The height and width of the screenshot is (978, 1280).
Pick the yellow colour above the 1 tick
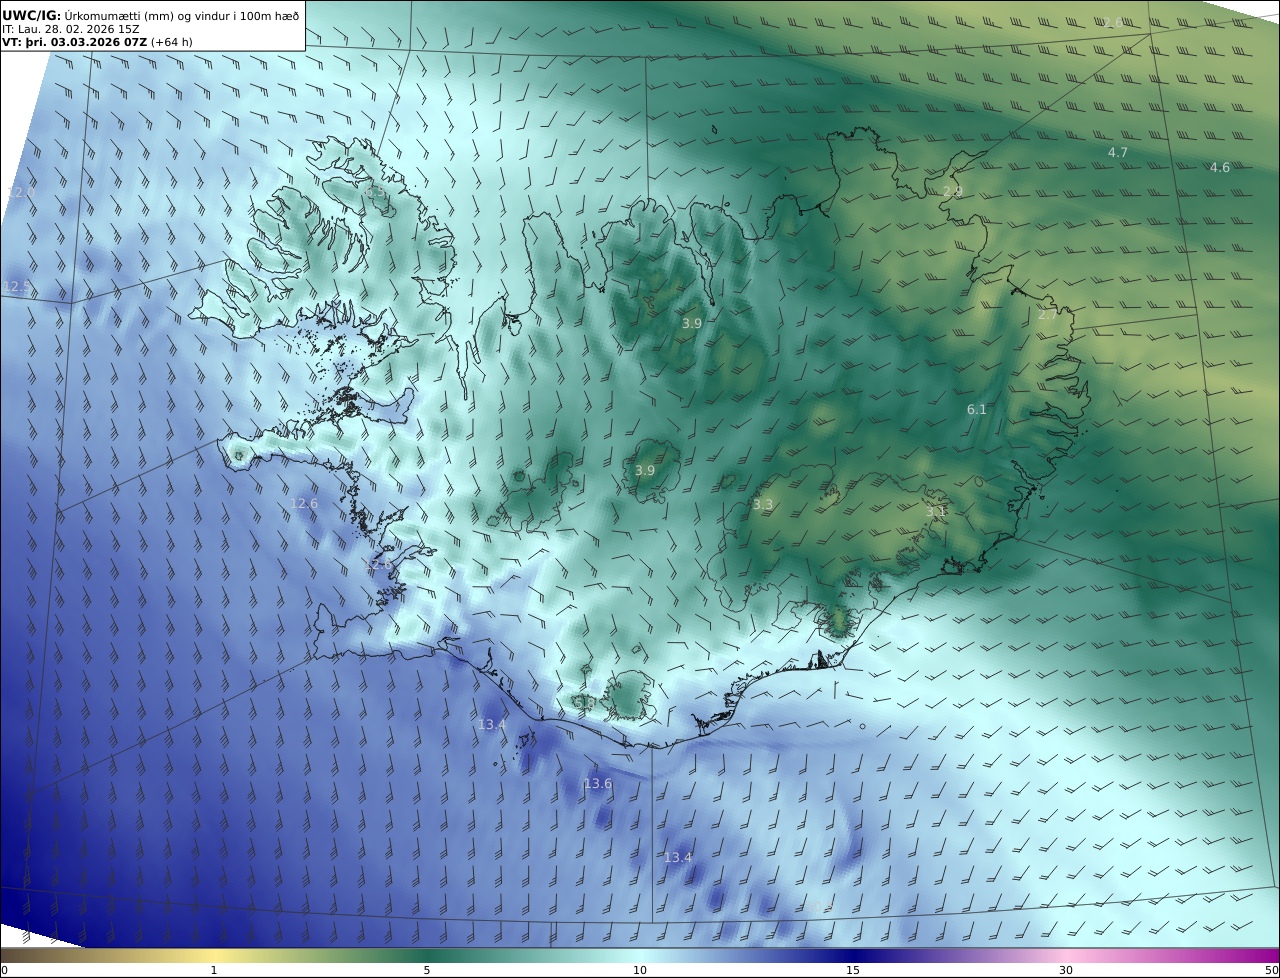pos(214,955)
